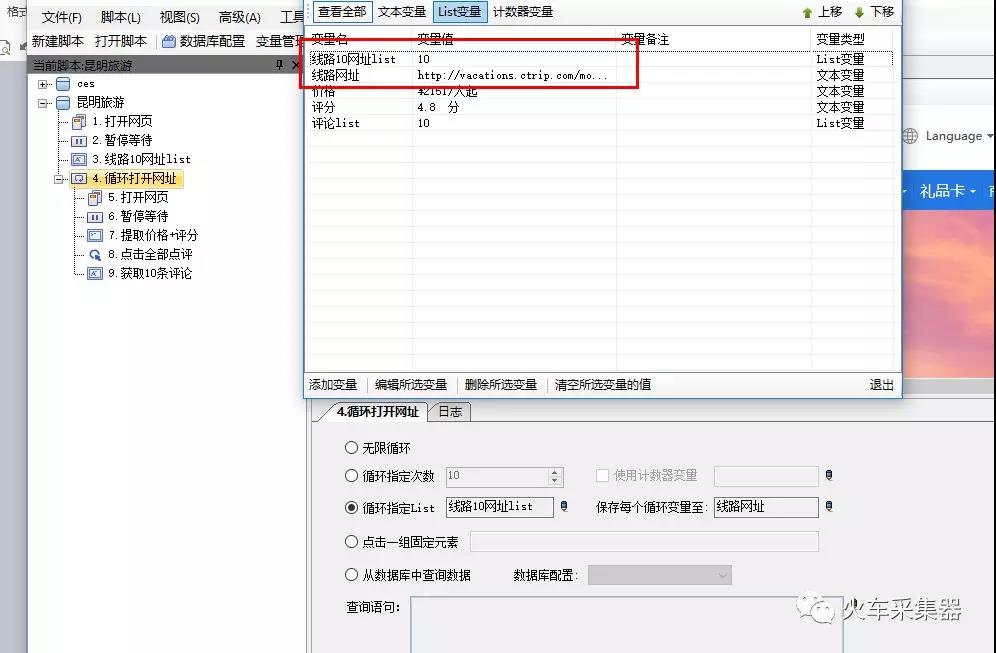Click the 退出 button in variable dialog
The width and height of the screenshot is (996, 653).
[x=881, y=384]
